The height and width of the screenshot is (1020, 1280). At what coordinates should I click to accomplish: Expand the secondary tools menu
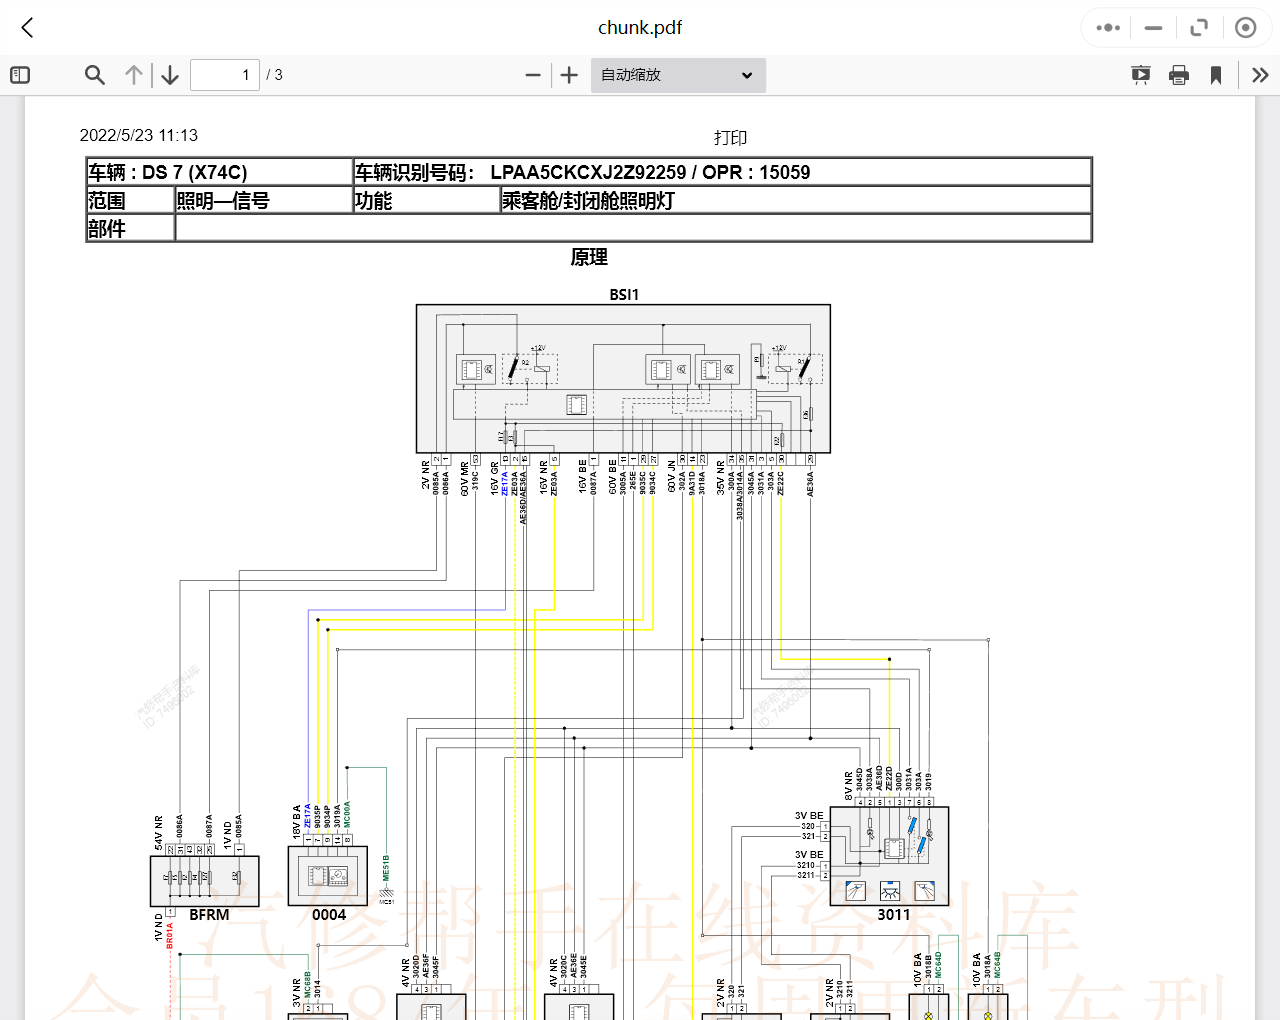1260,75
